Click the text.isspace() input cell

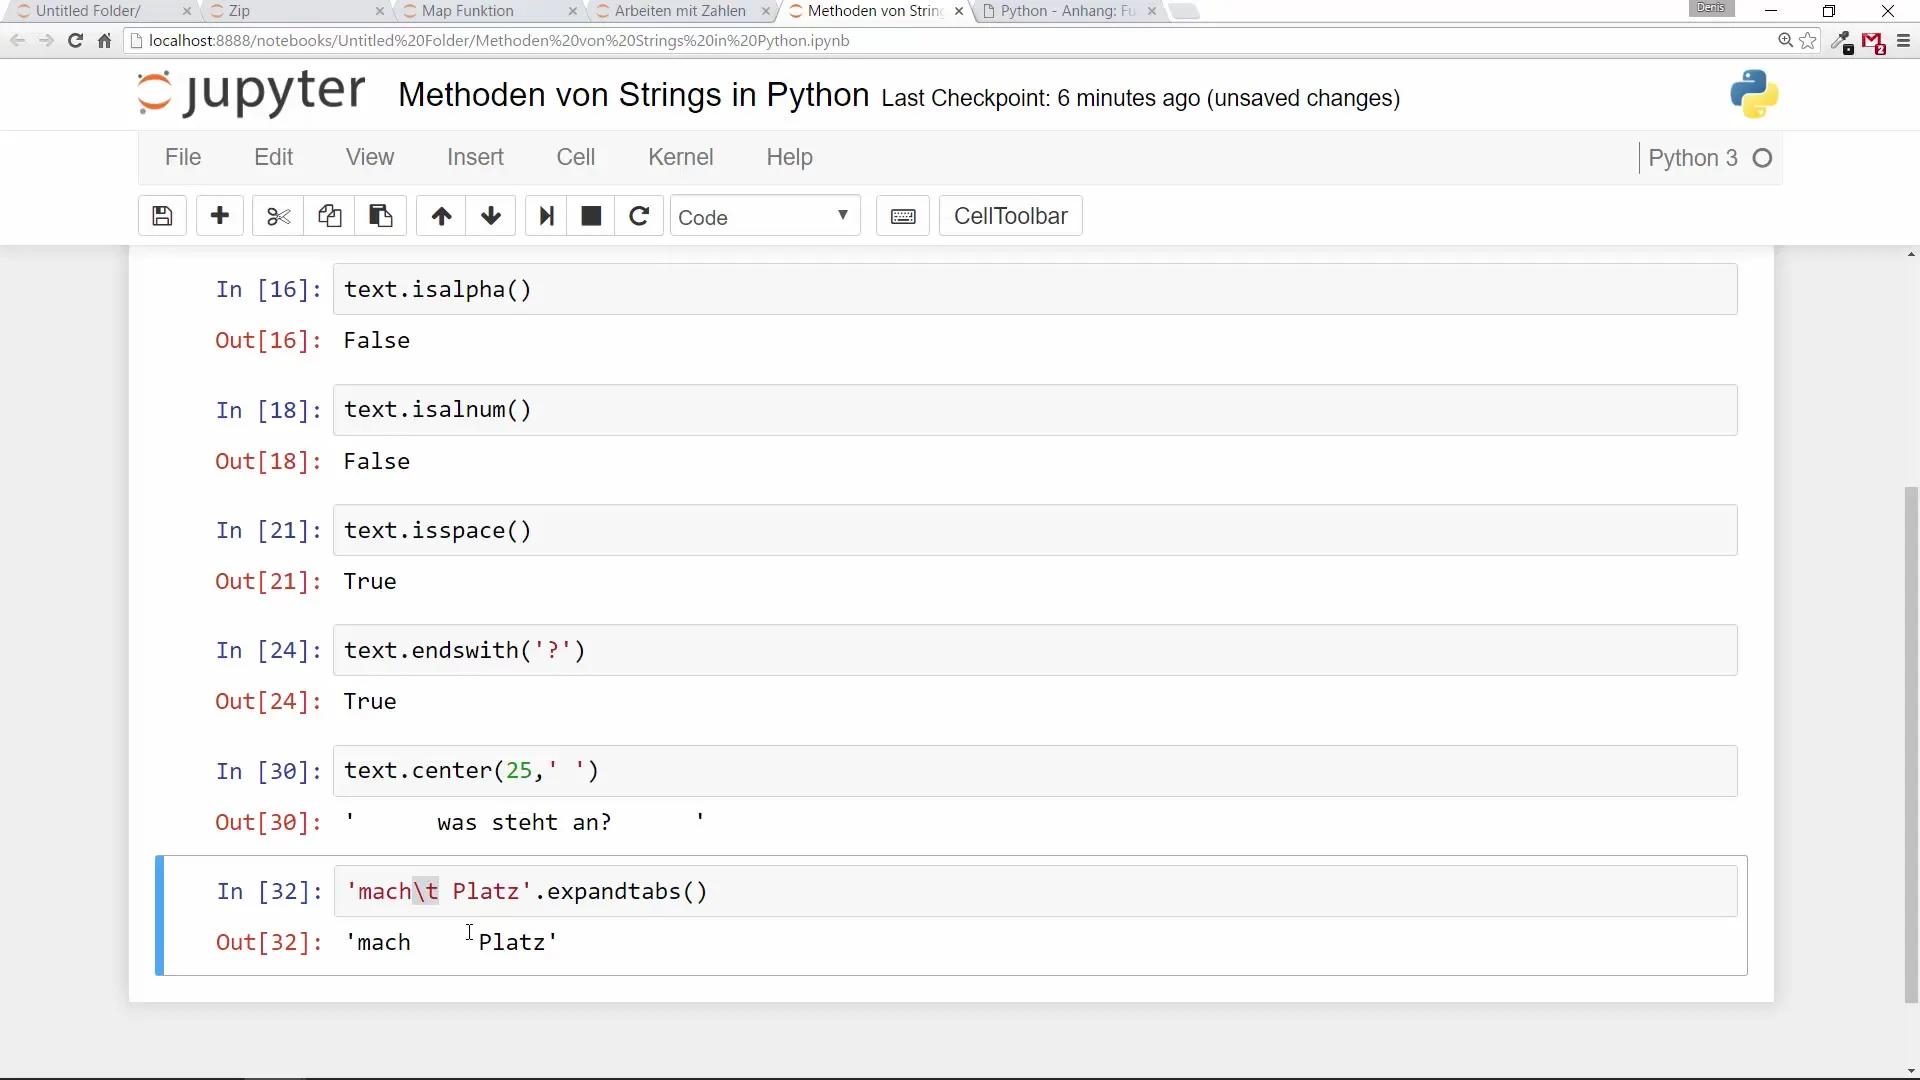[x=1035, y=530]
